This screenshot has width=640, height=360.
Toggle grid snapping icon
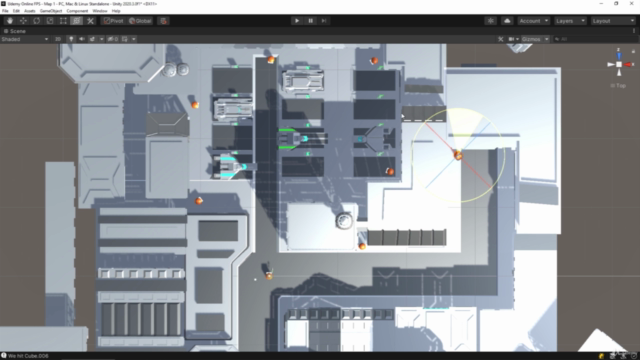[163, 21]
